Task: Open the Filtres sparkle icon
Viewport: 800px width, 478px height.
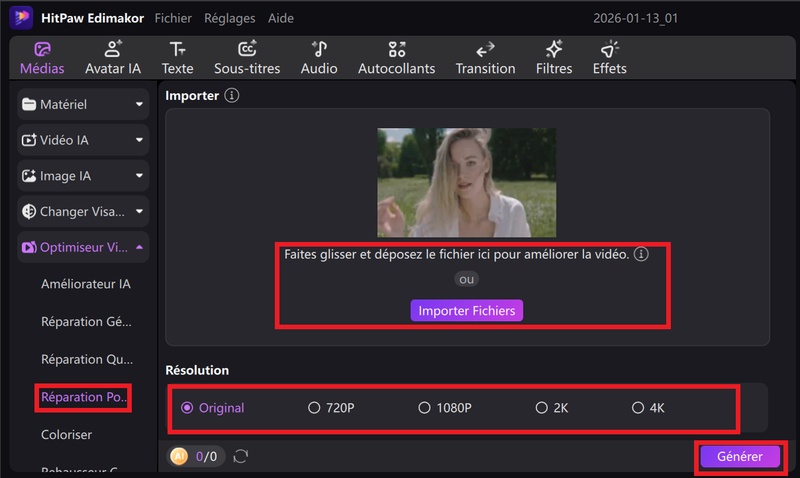Action: click(x=554, y=49)
